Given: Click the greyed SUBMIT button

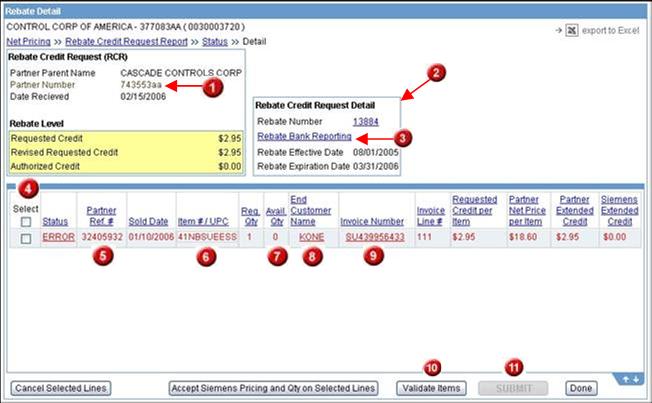Looking at the screenshot, I should click(x=513, y=388).
